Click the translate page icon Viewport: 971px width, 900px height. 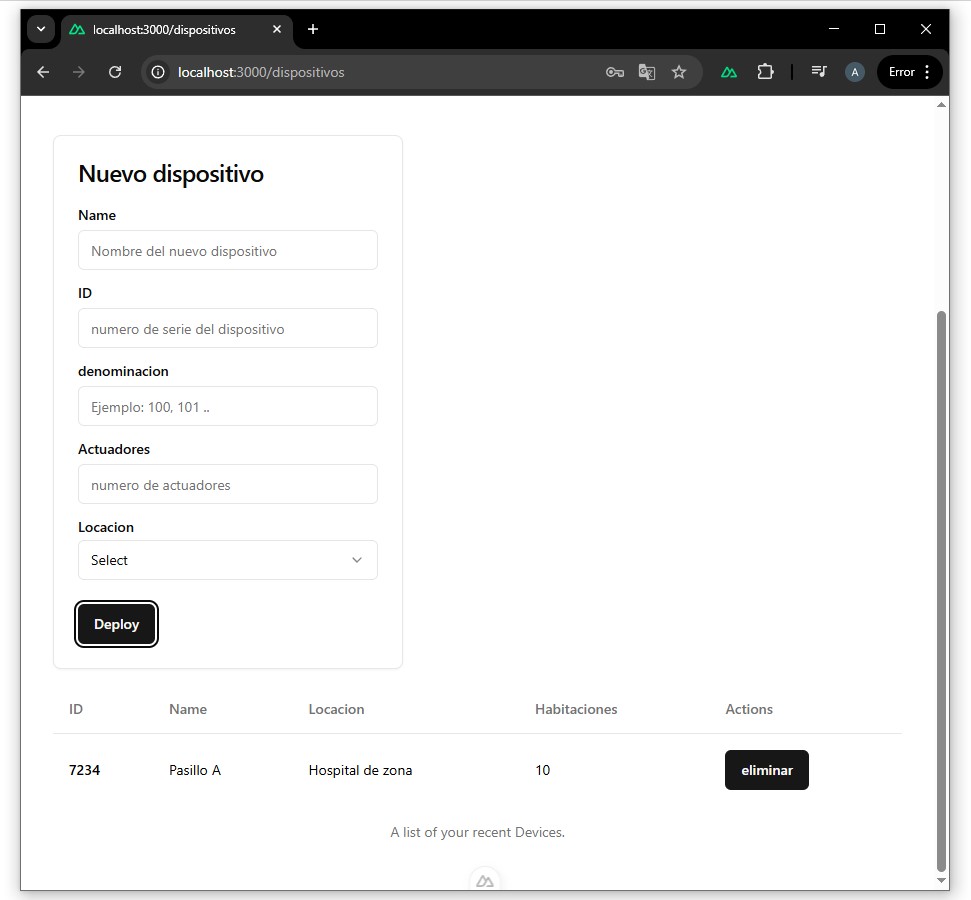(647, 72)
